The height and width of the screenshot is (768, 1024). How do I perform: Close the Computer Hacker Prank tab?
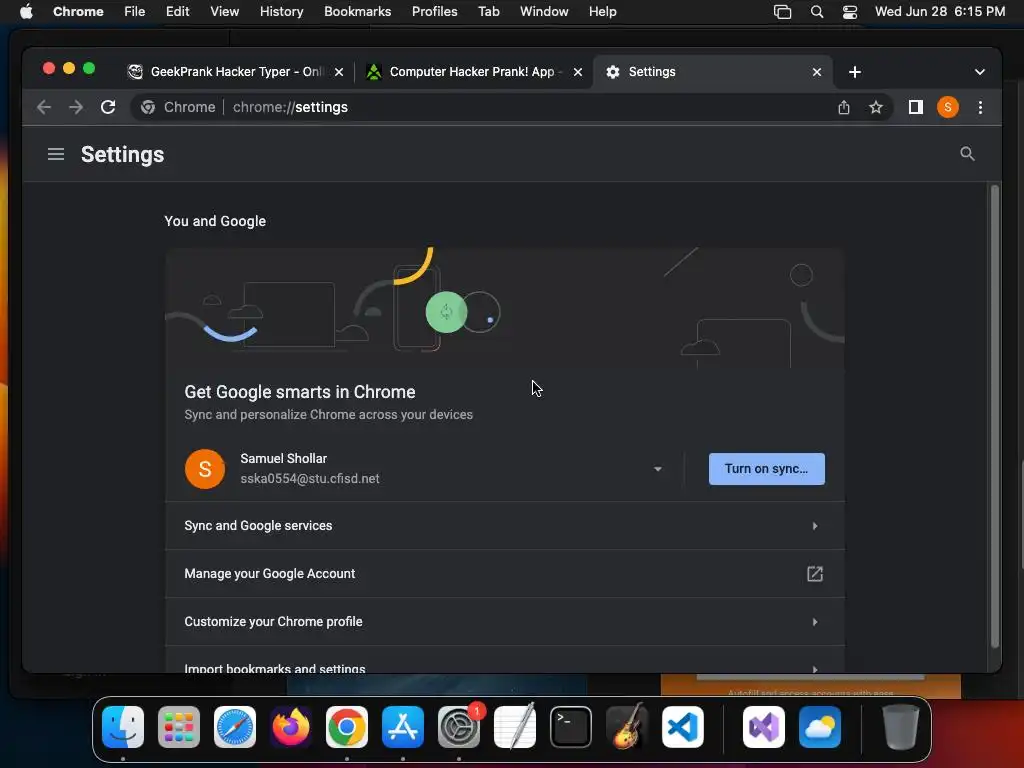(577, 72)
